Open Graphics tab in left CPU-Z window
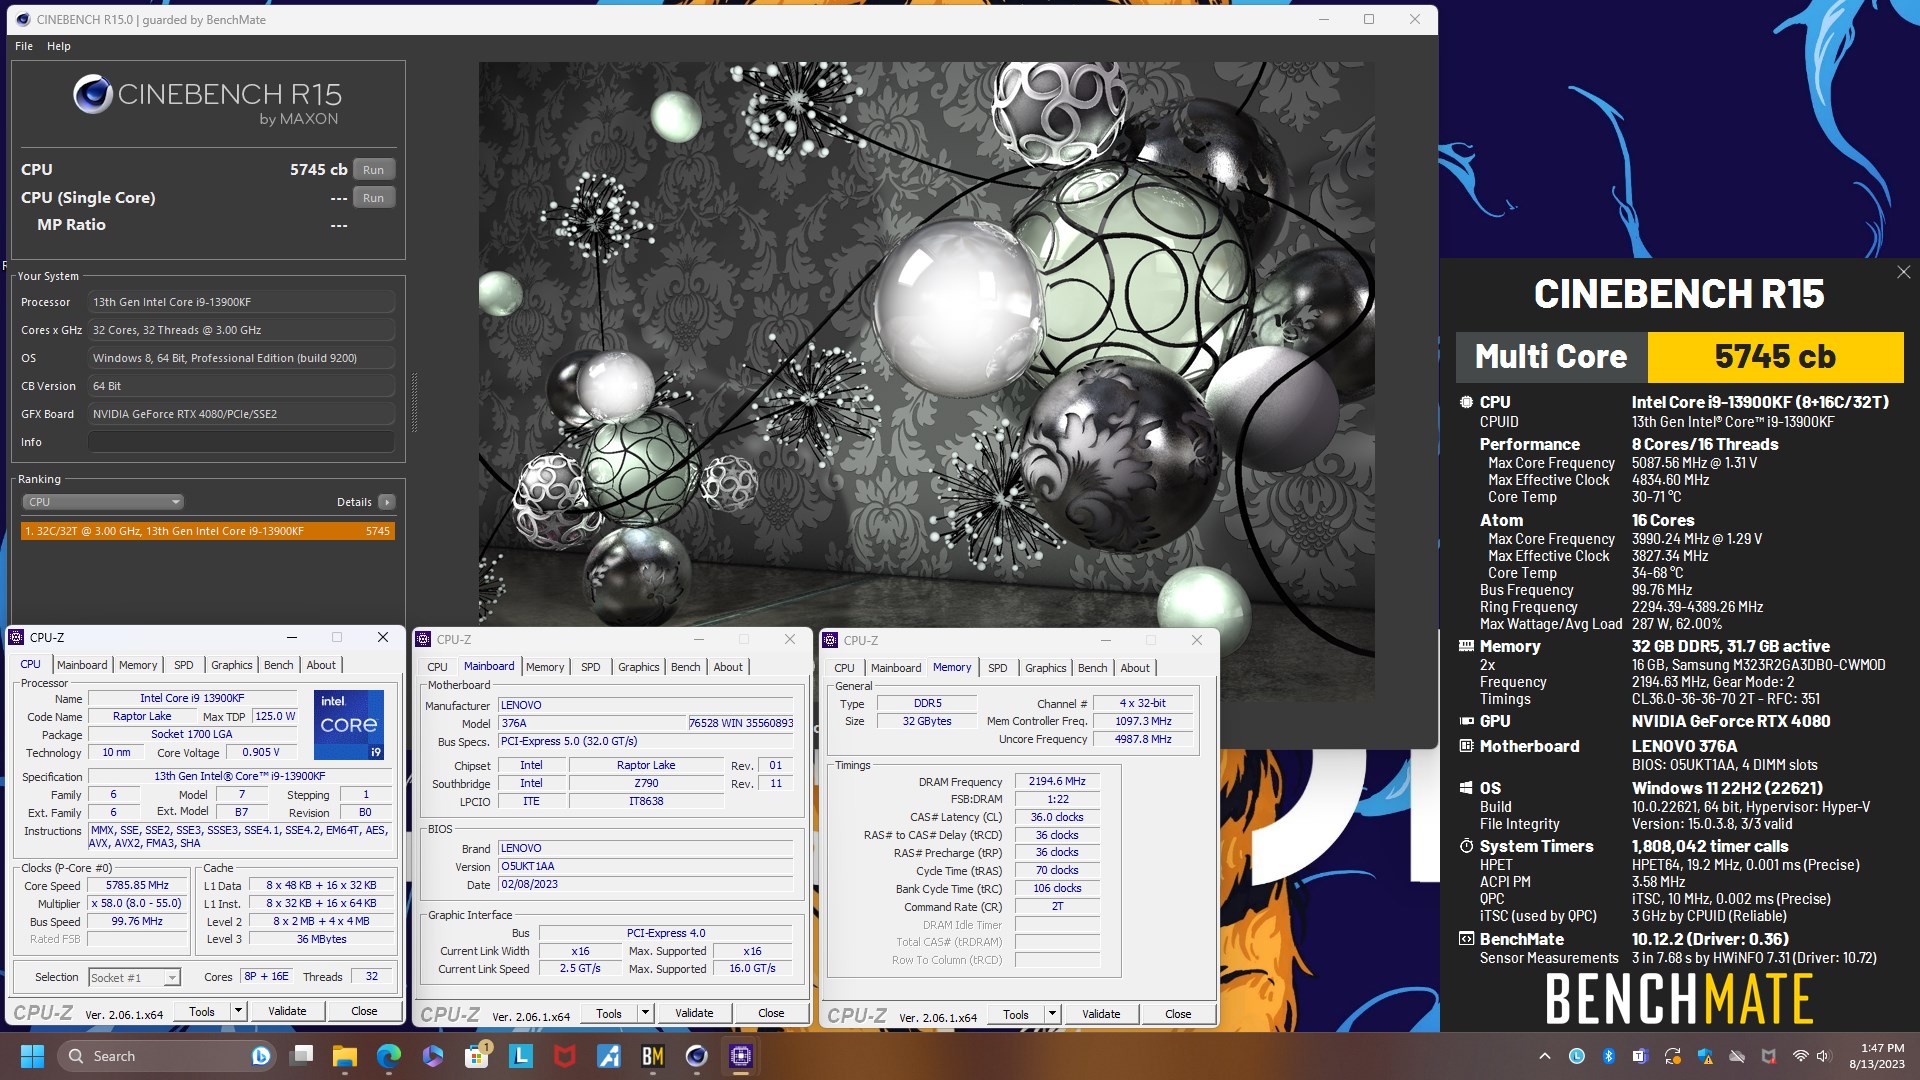1920x1080 pixels. click(232, 665)
